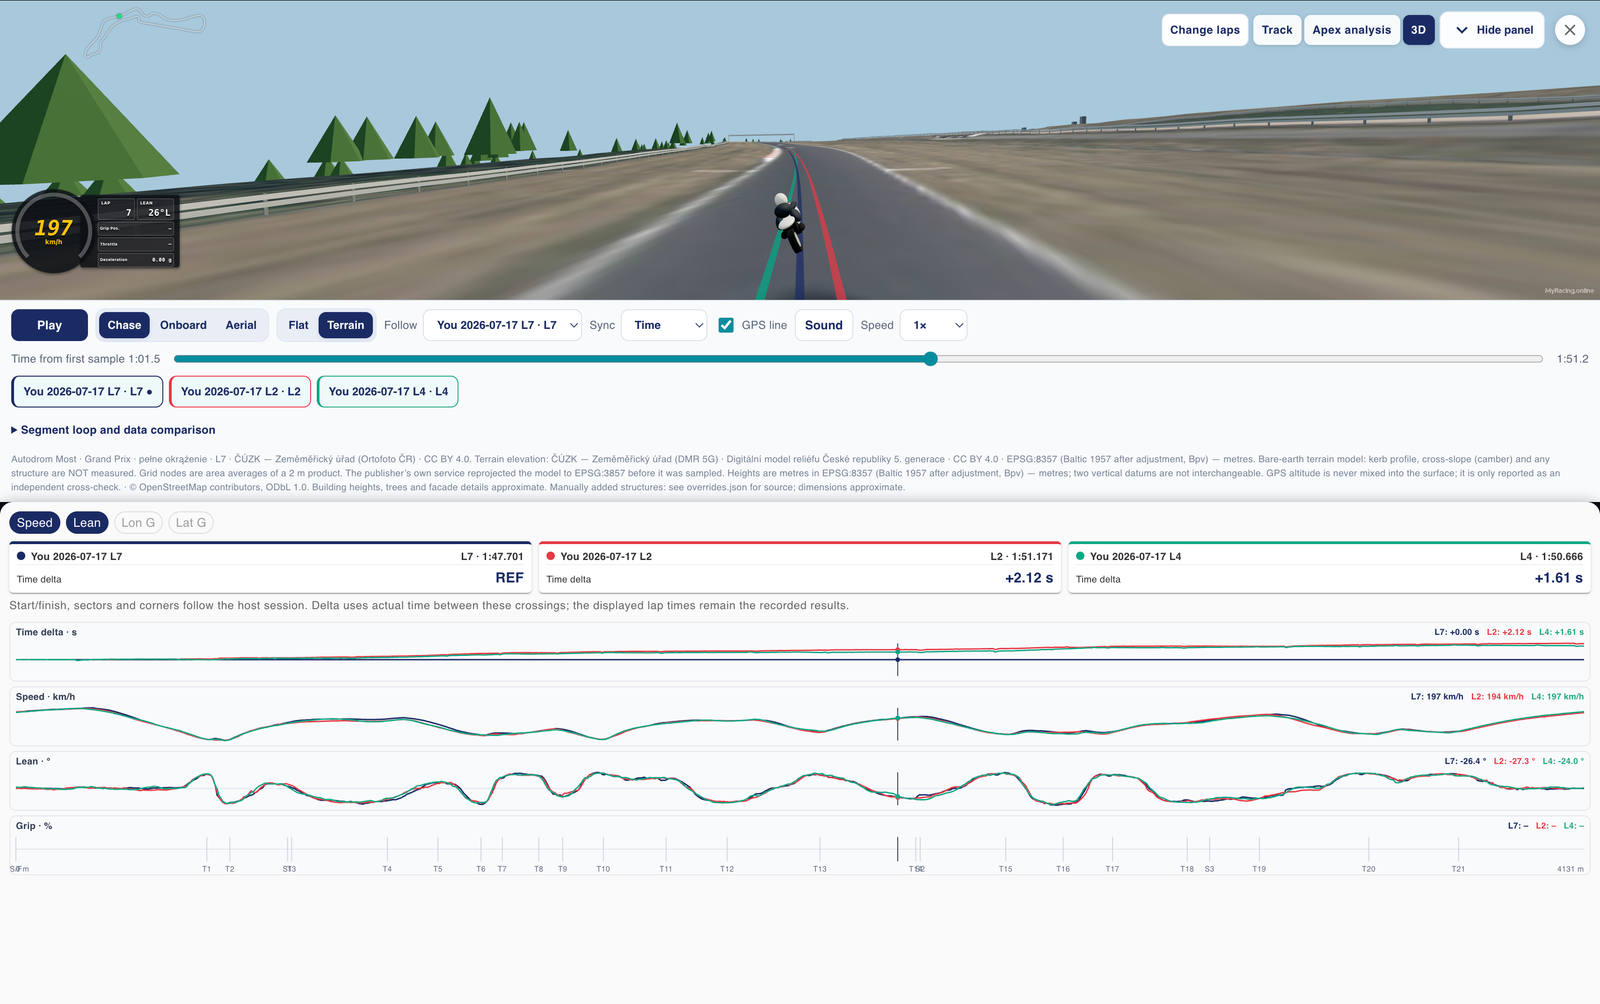Open the Track view
Screen dimensions: 1600x1004
coord(1277,30)
